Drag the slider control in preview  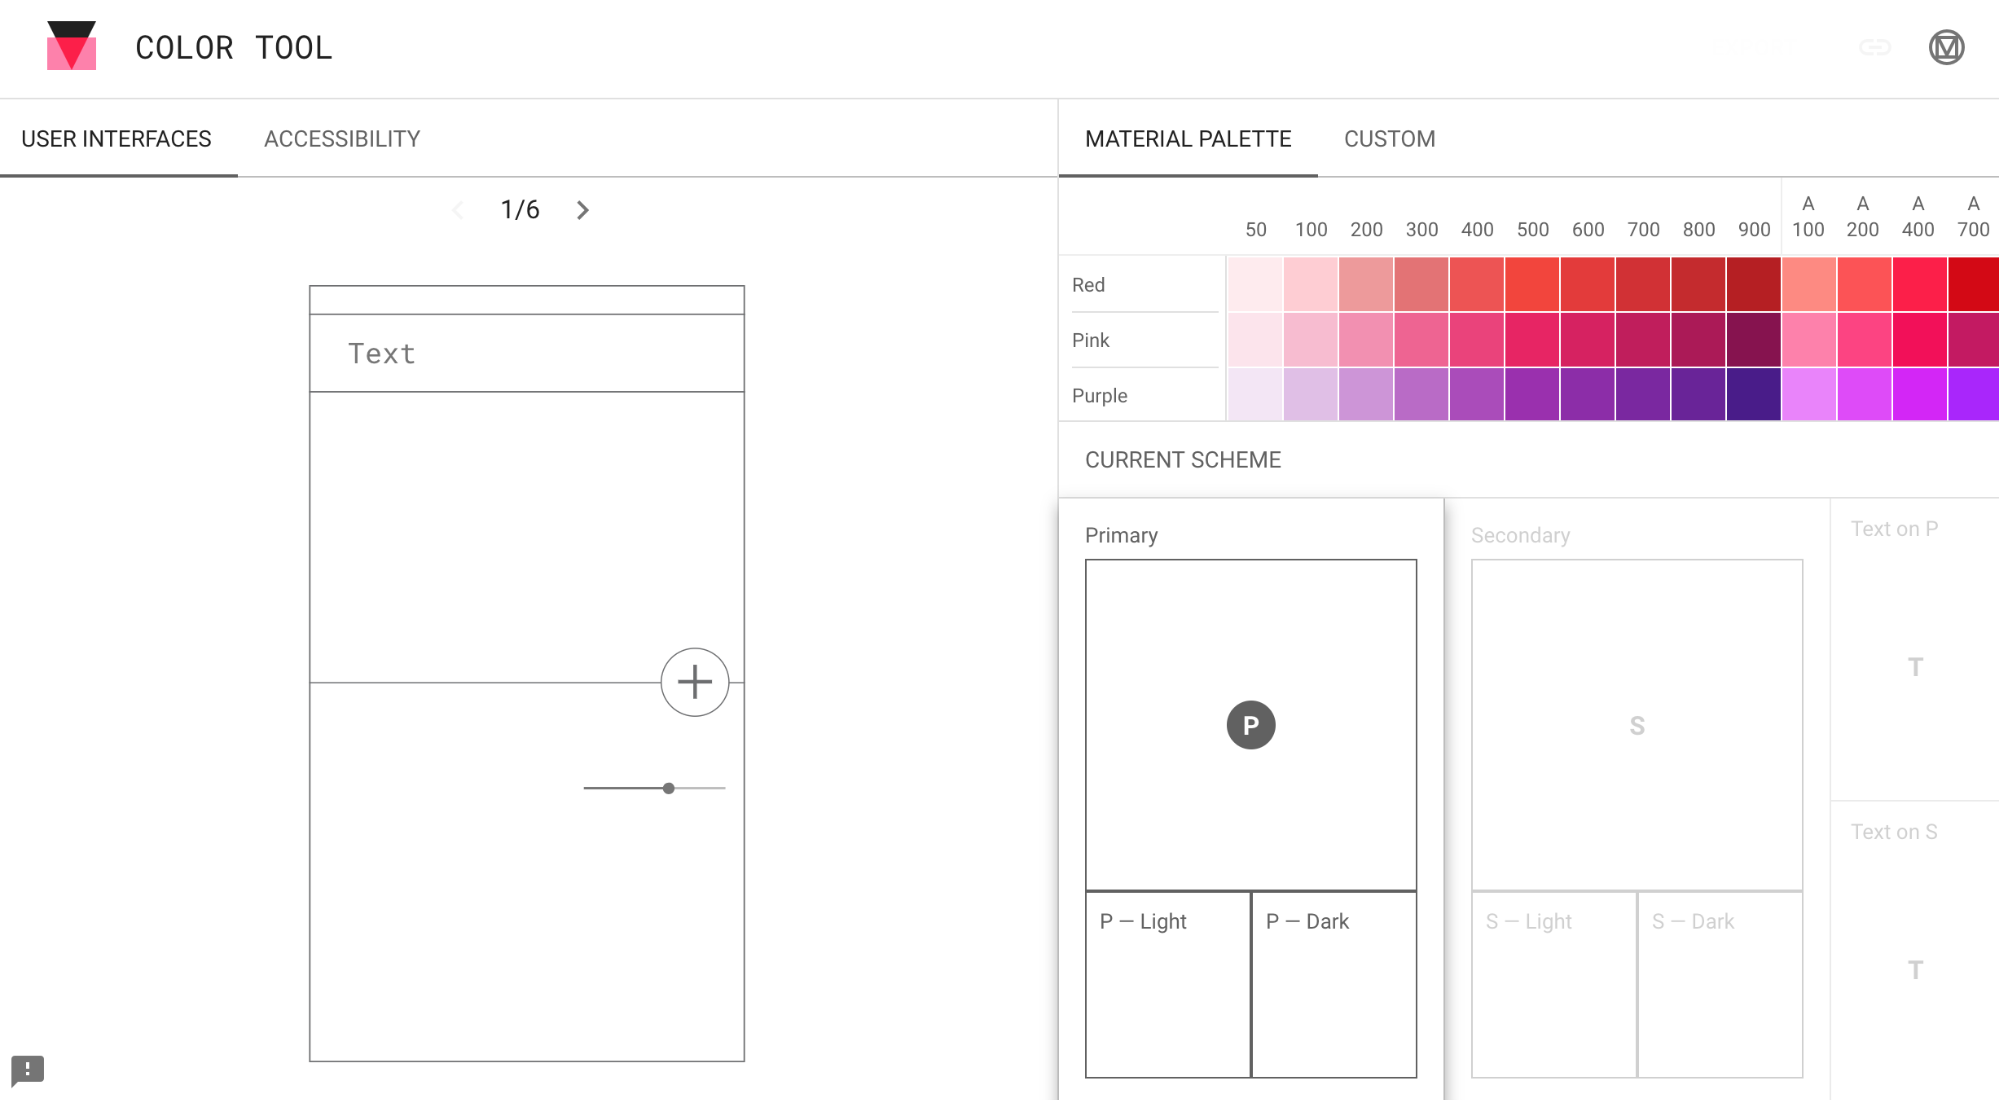669,788
